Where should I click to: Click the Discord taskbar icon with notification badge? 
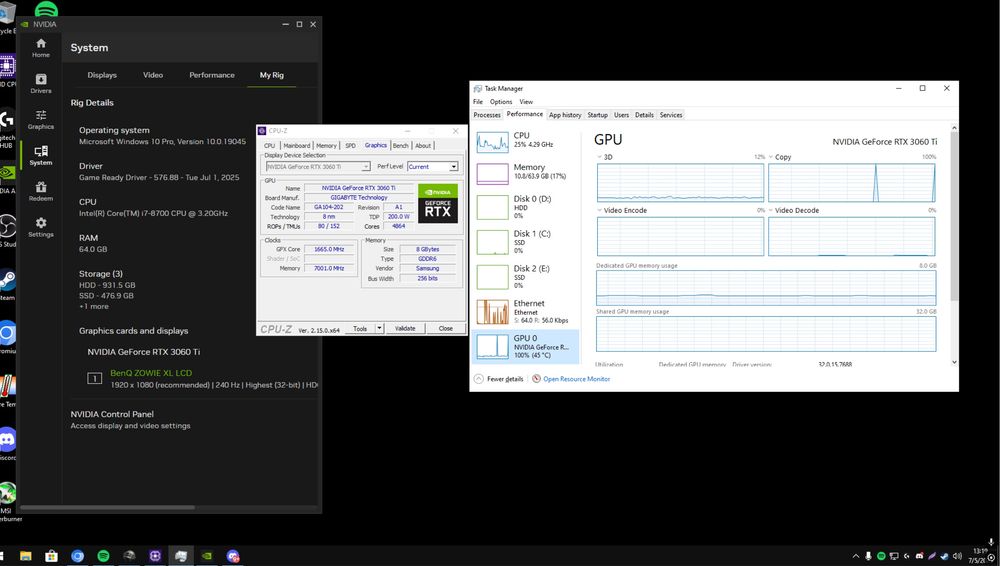pos(233,556)
